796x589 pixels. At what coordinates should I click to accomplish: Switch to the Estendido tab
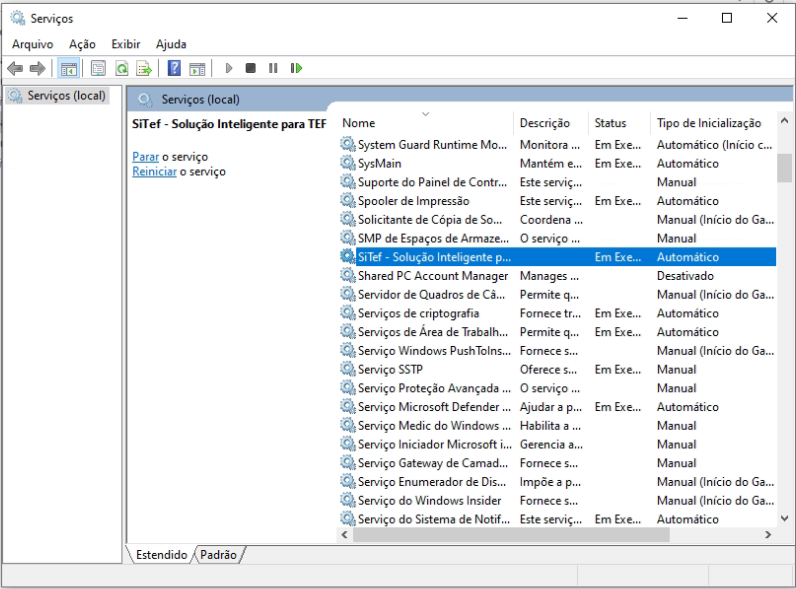[x=161, y=555]
